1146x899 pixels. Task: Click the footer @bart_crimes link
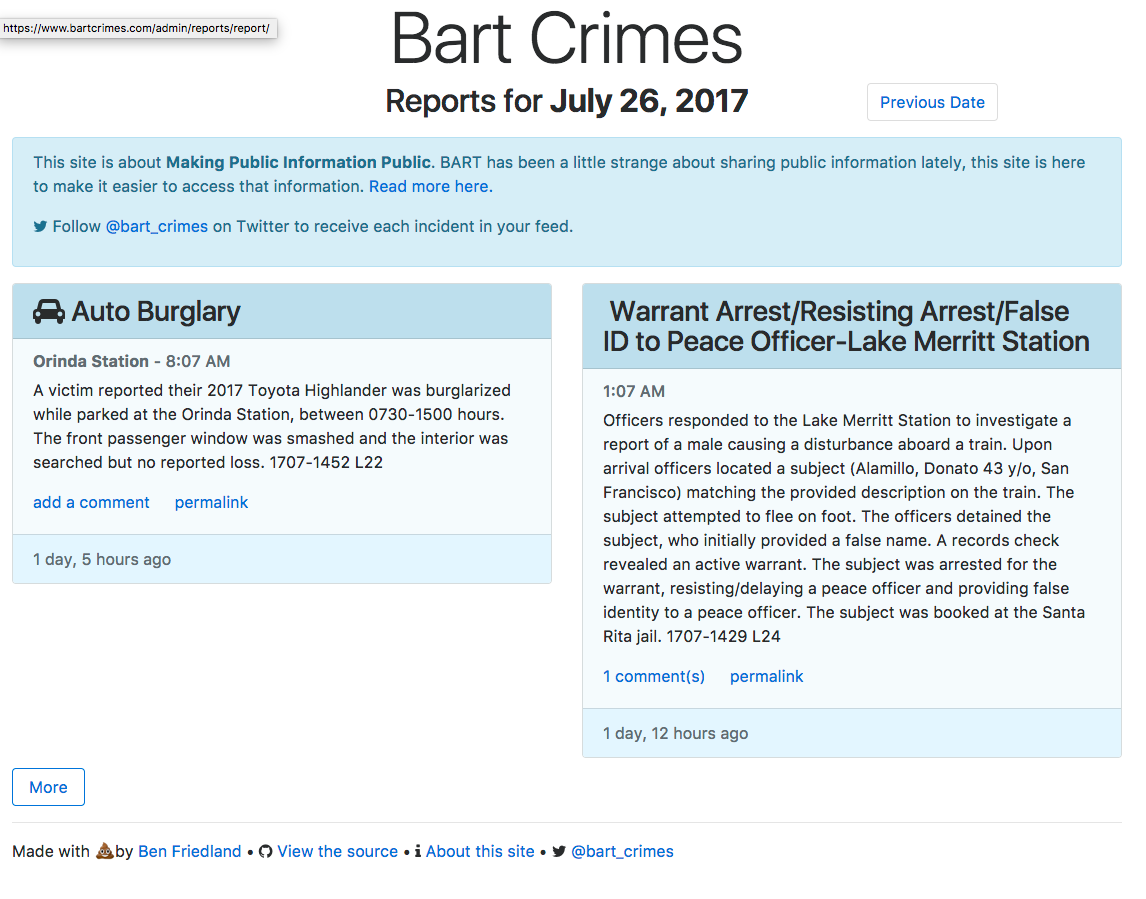click(x=622, y=851)
